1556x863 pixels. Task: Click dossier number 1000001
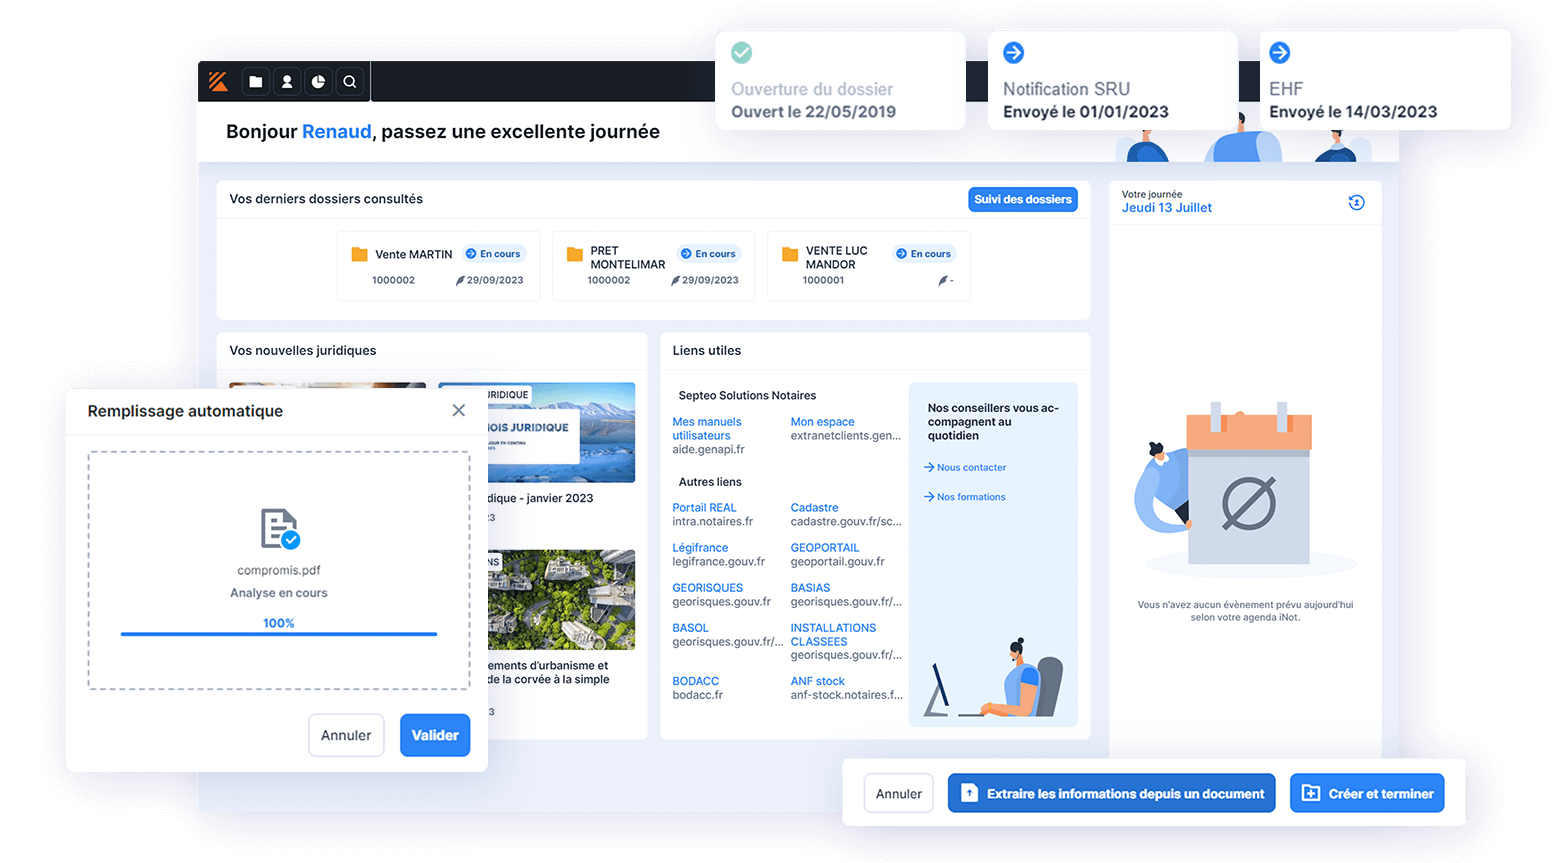(823, 280)
